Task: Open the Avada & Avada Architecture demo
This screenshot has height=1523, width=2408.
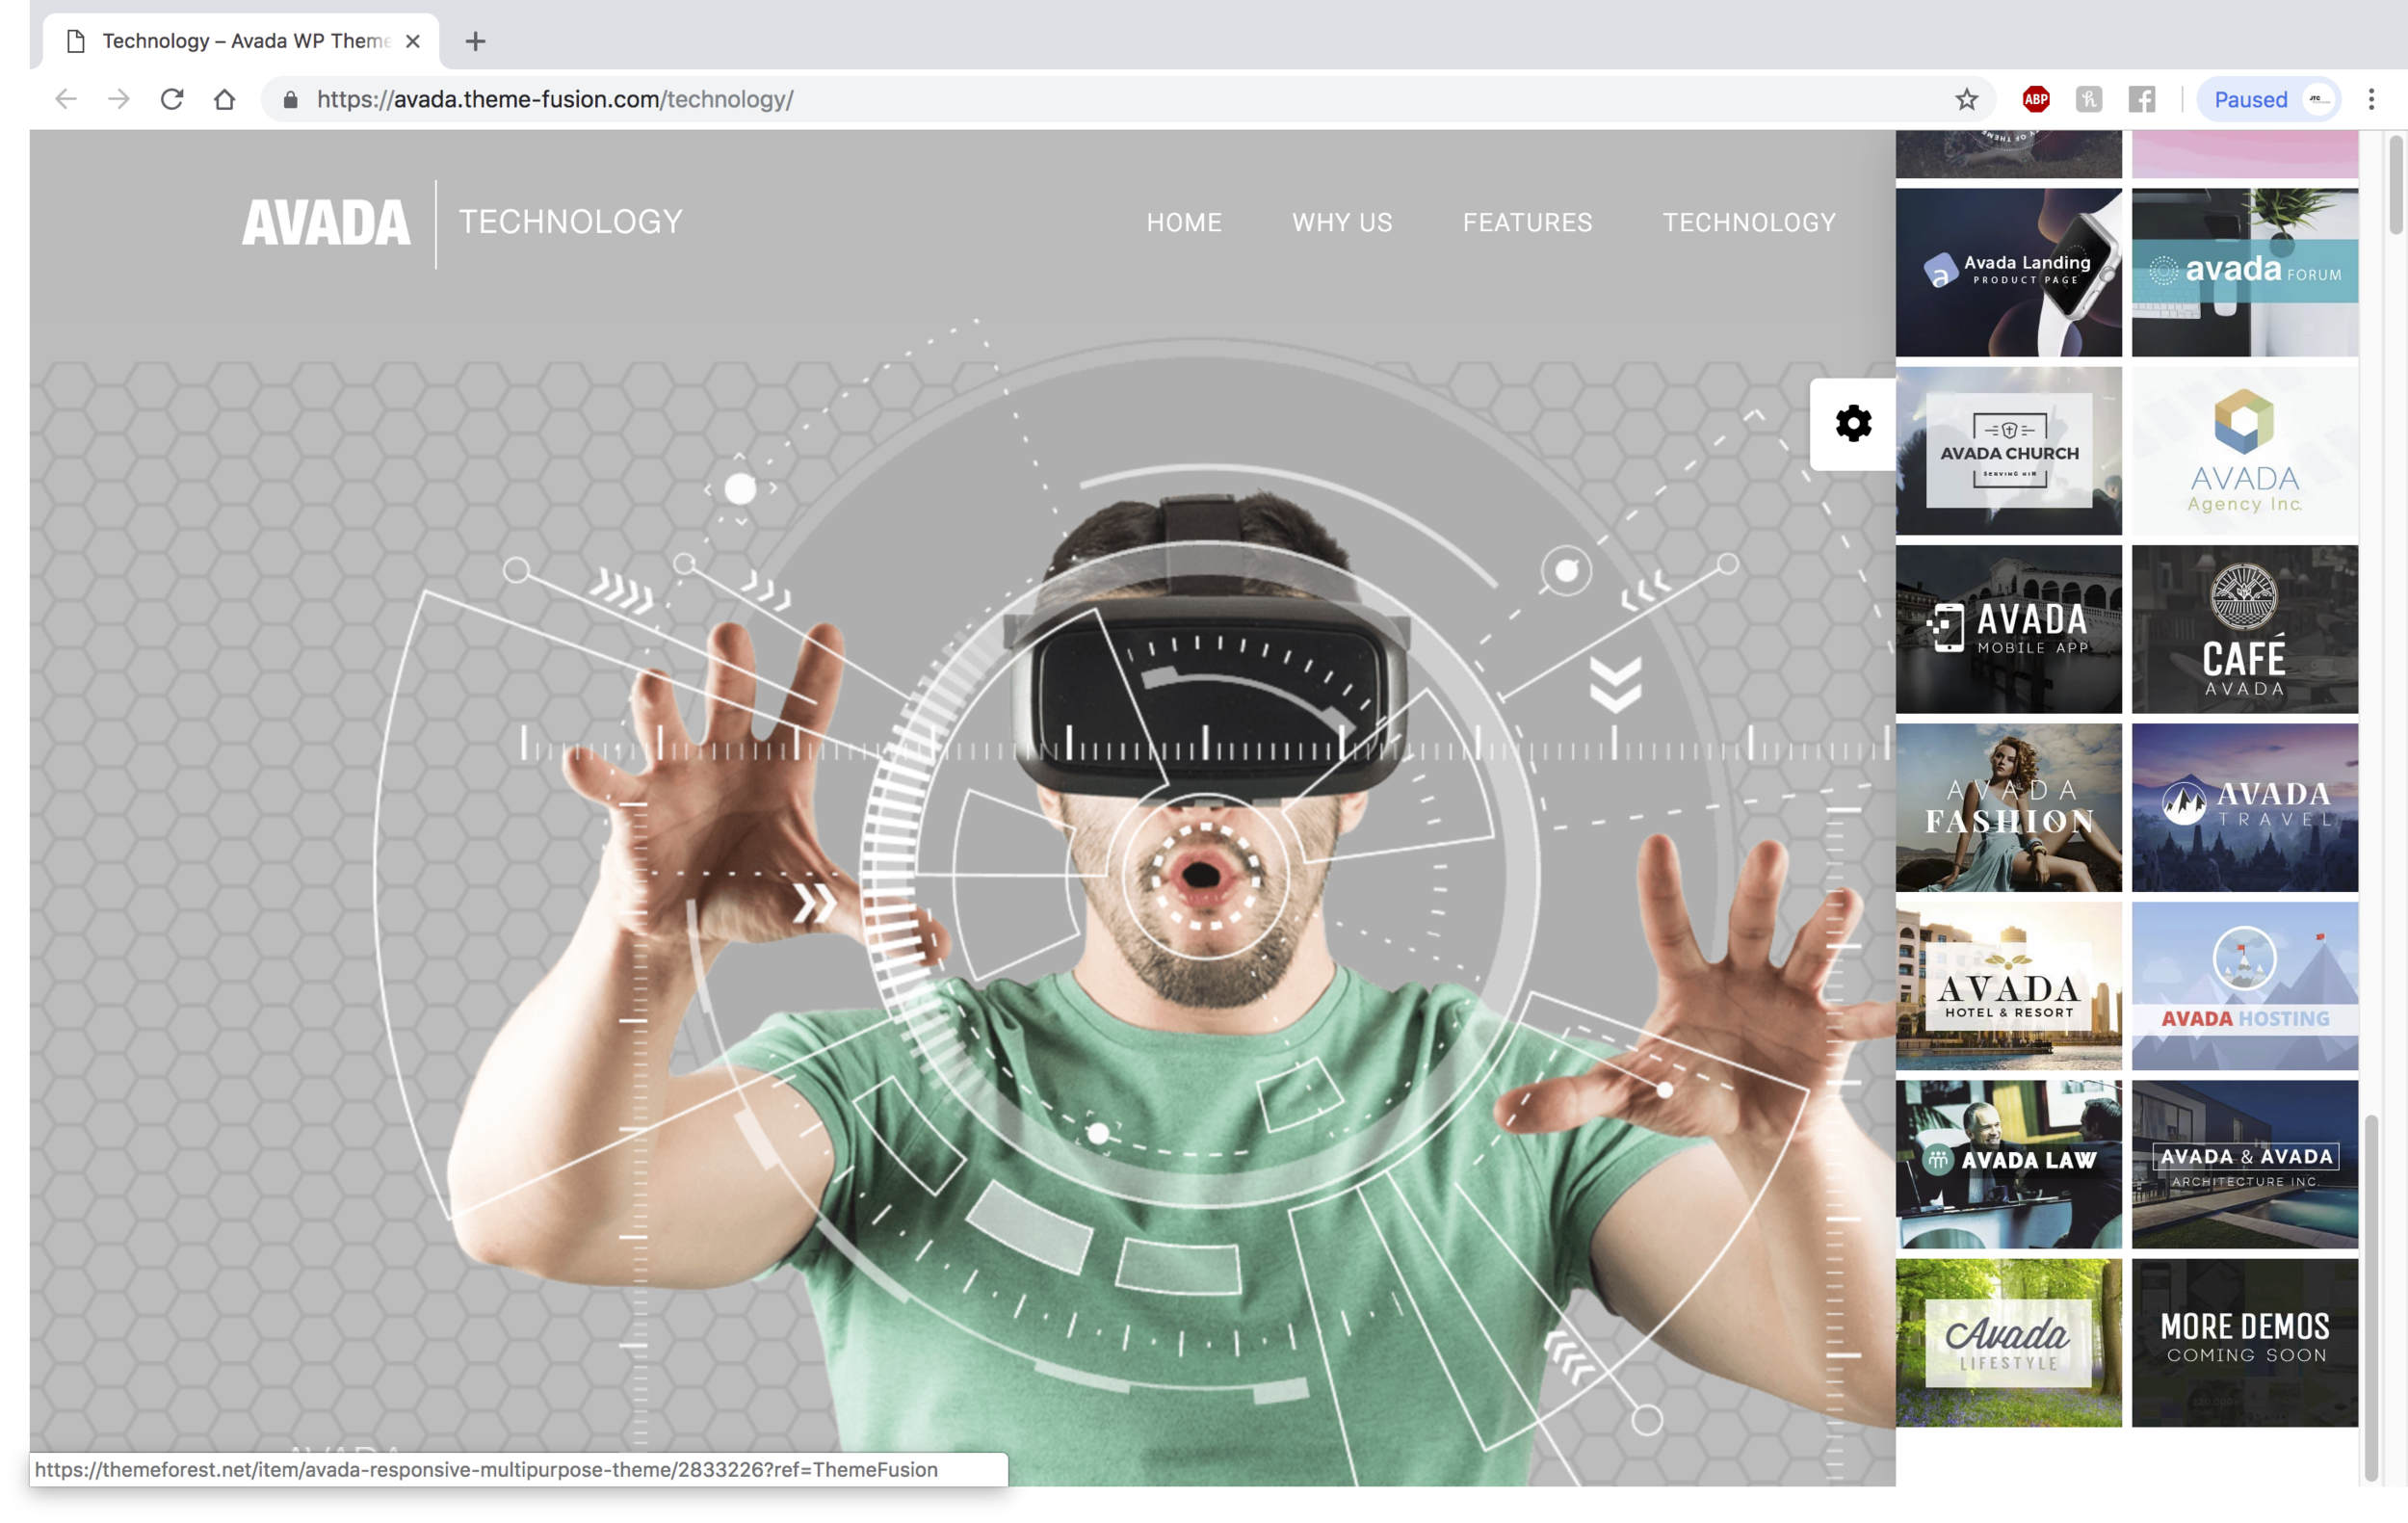Action: [2244, 1164]
